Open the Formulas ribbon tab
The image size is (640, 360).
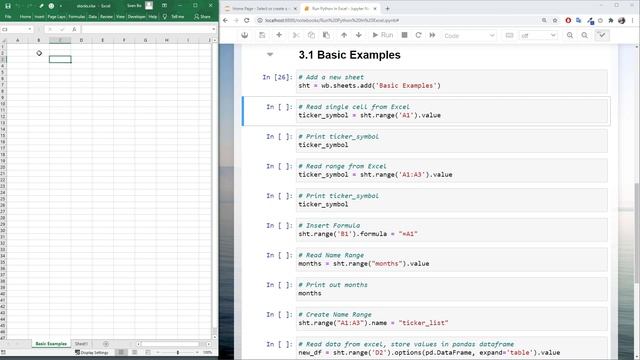(x=77, y=17)
